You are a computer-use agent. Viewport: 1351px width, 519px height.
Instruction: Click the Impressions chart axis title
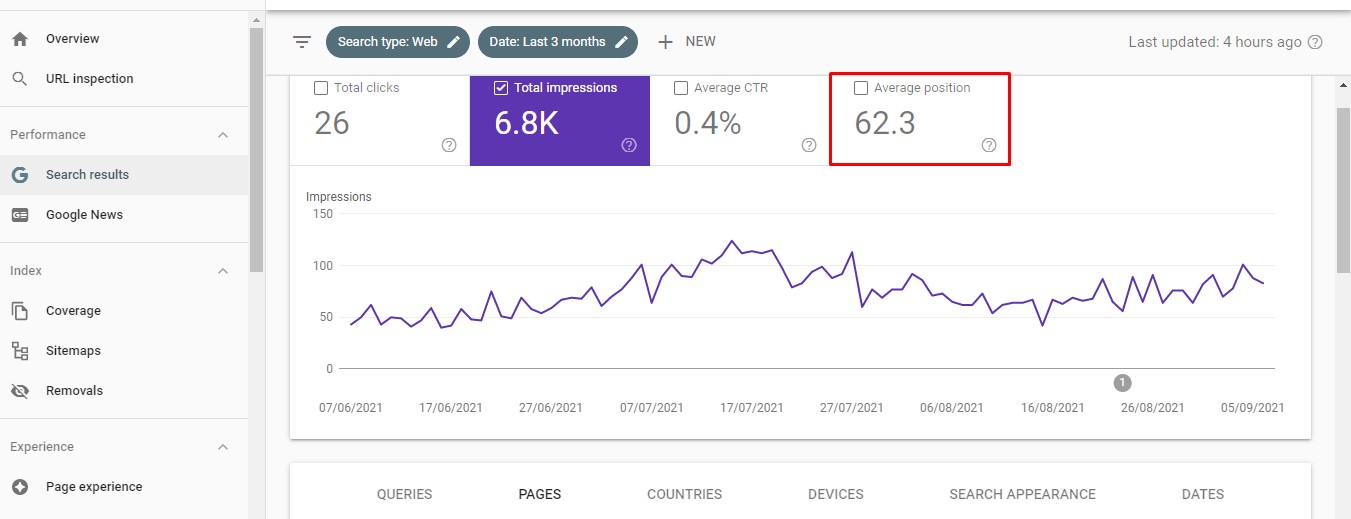[x=339, y=197]
